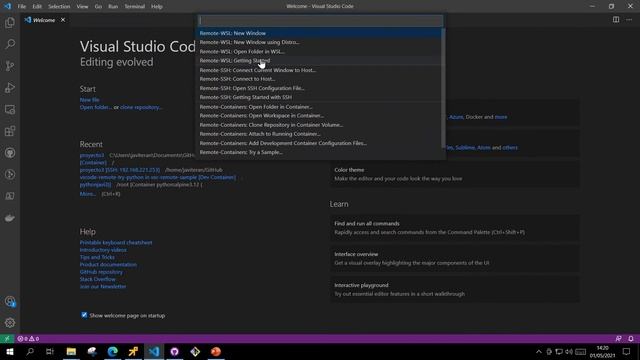Show errors and warnings count in status bar
This screenshot has height=360, width=640.
coord(28,339)
